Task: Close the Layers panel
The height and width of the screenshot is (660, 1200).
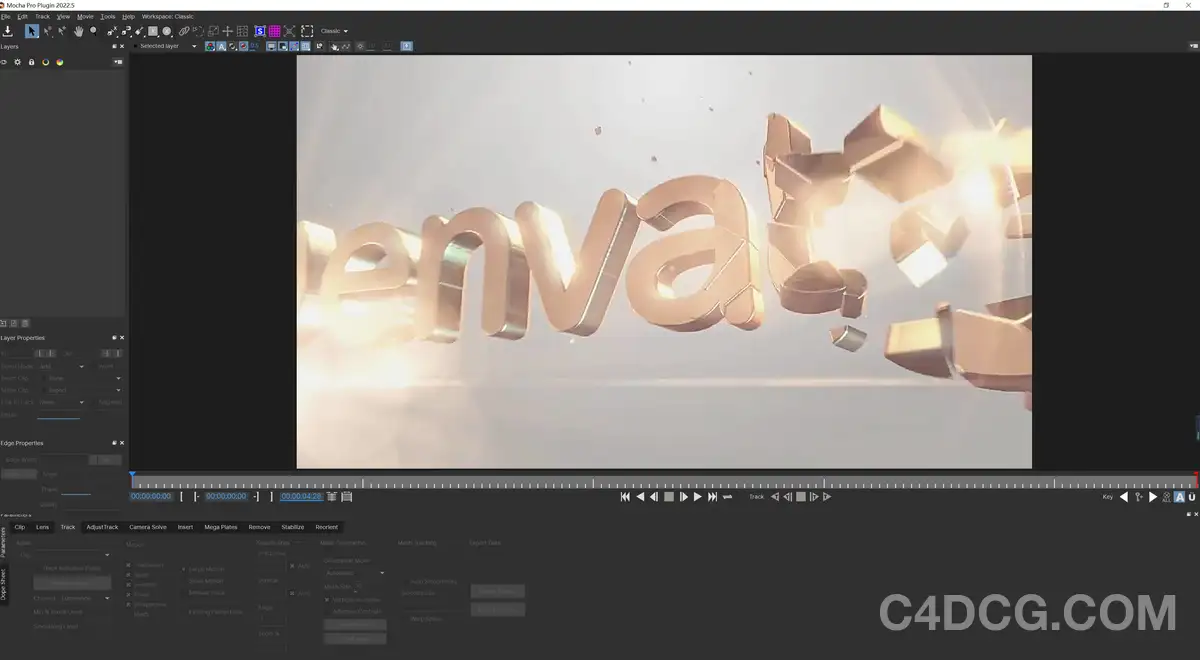Action: tap(122, 46)
